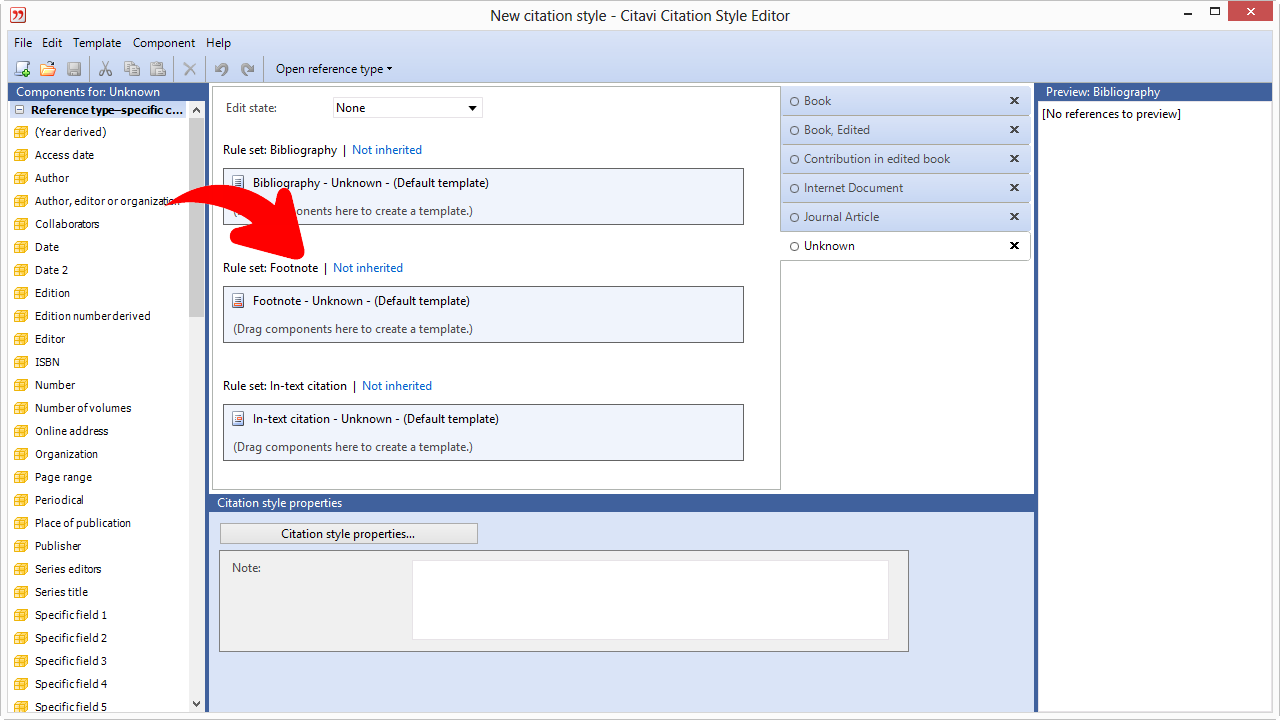Select Contribution in edited book radio circle
The image size is (1280, 720).
pyautogui.click(x=795, y=159)
